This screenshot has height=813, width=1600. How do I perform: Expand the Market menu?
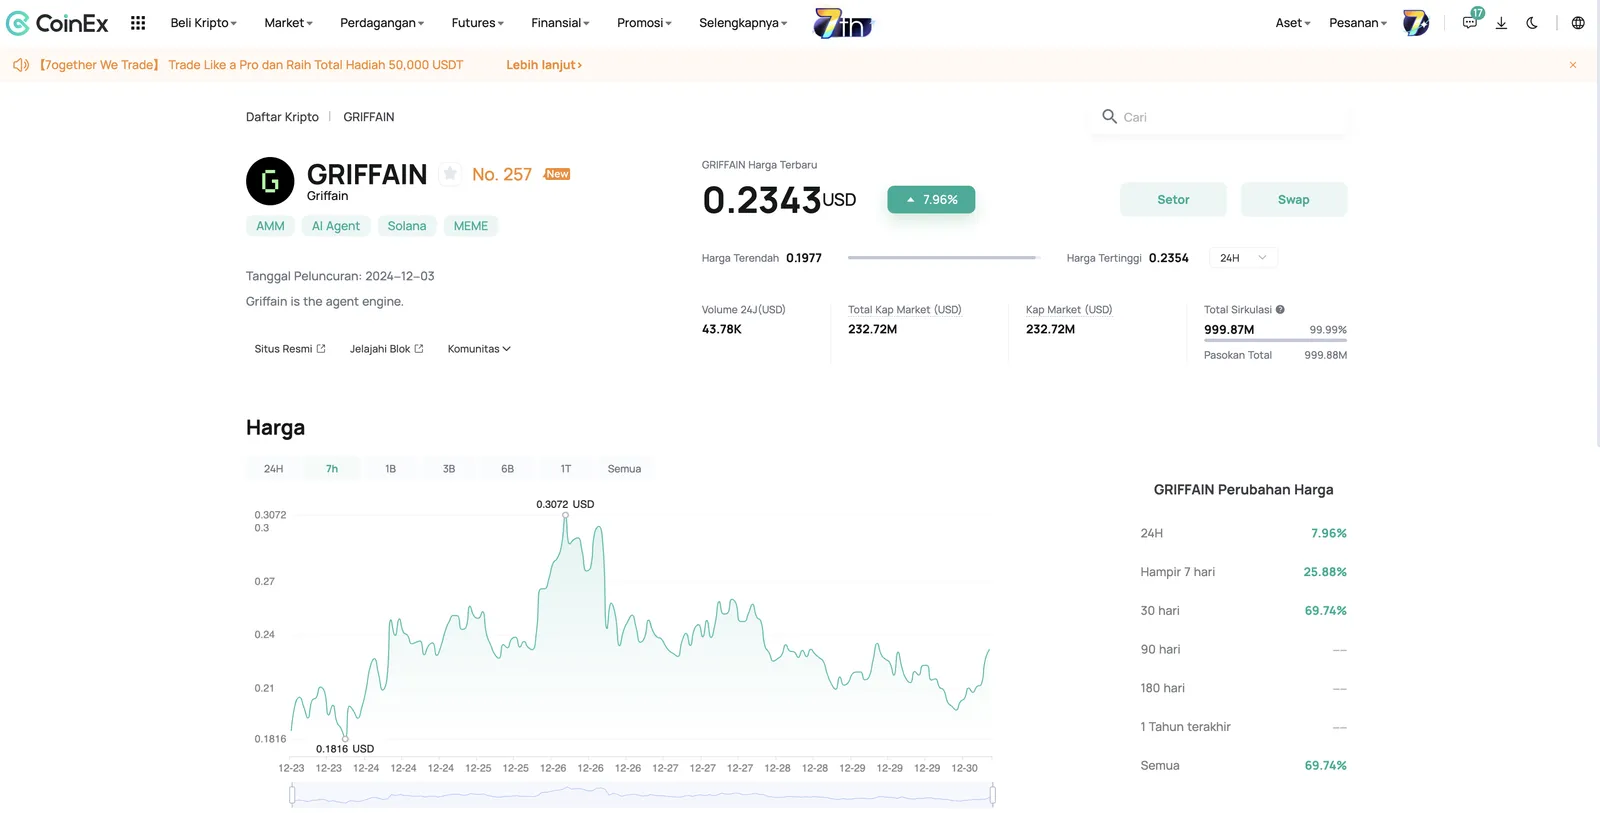[288, 23]
